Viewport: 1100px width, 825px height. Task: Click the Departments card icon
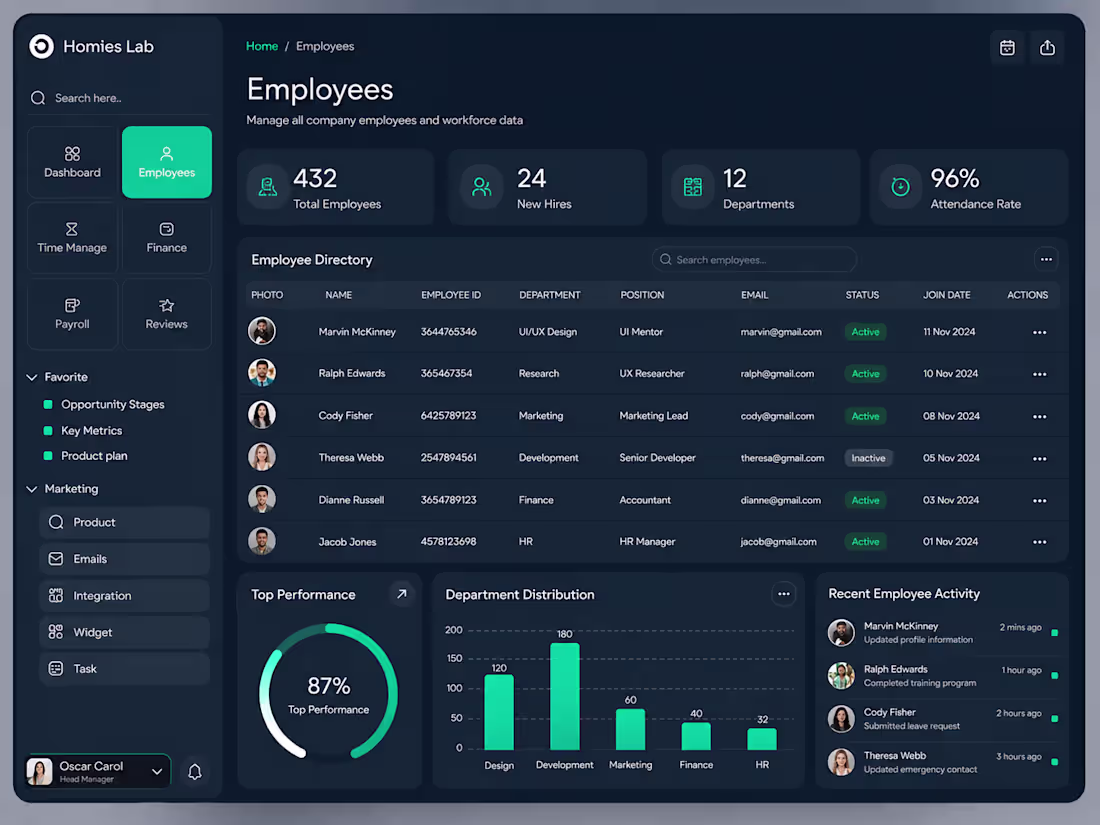(692, 187)
